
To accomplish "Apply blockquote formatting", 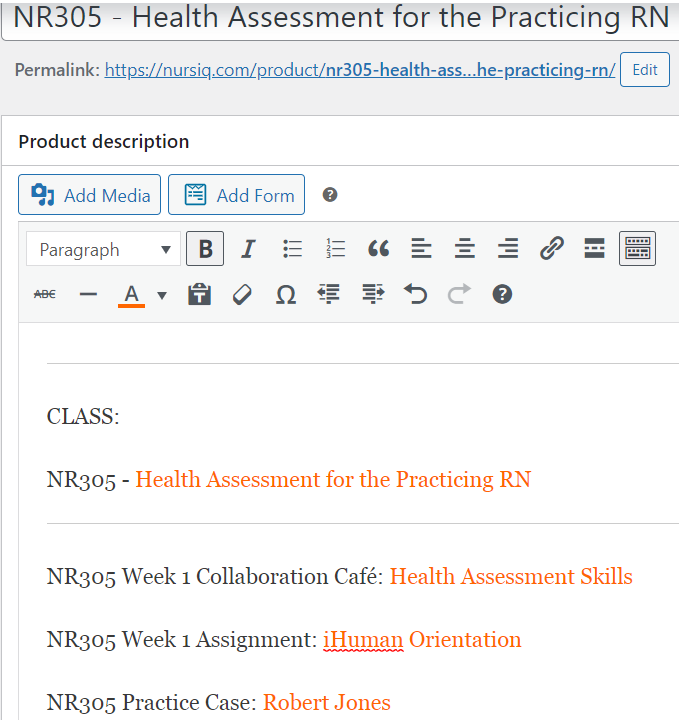I will pos(378,249).
